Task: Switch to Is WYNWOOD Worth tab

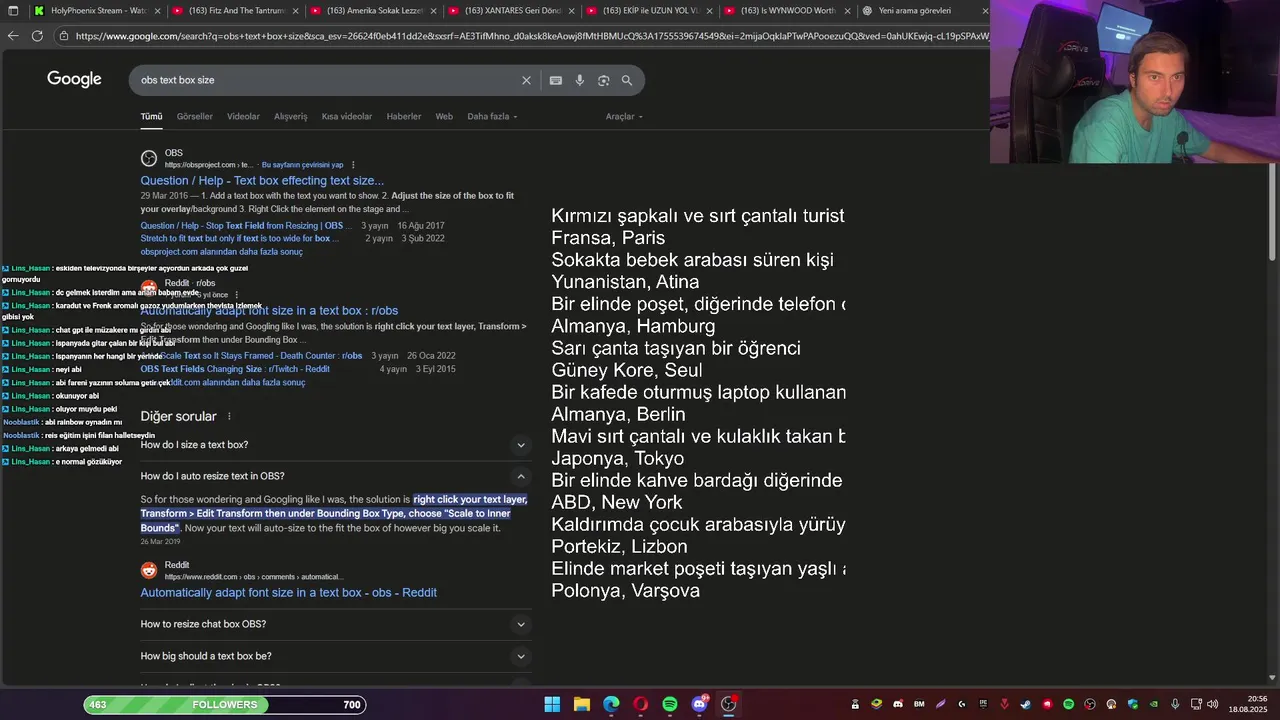Action: (789, 11)
